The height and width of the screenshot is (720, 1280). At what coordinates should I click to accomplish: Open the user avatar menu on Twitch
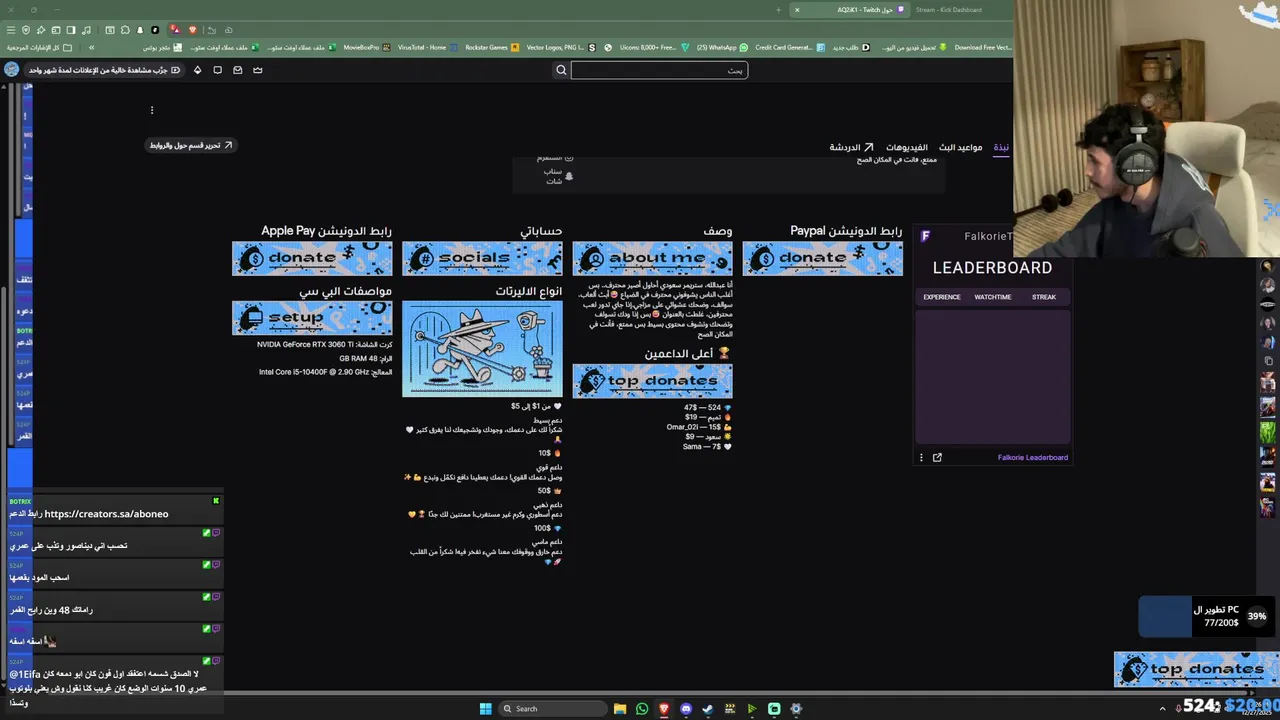click(x=11, y=70)
